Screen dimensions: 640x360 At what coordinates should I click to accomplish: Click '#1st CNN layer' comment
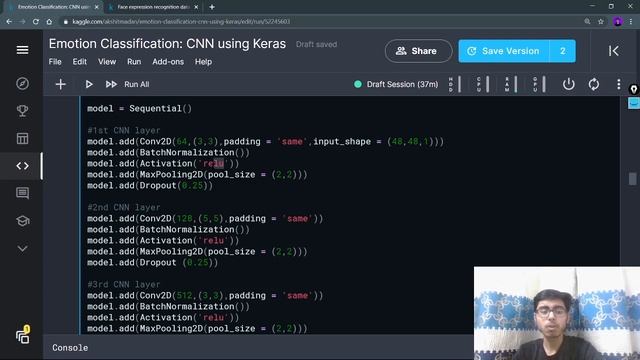[x=124, y=131]
